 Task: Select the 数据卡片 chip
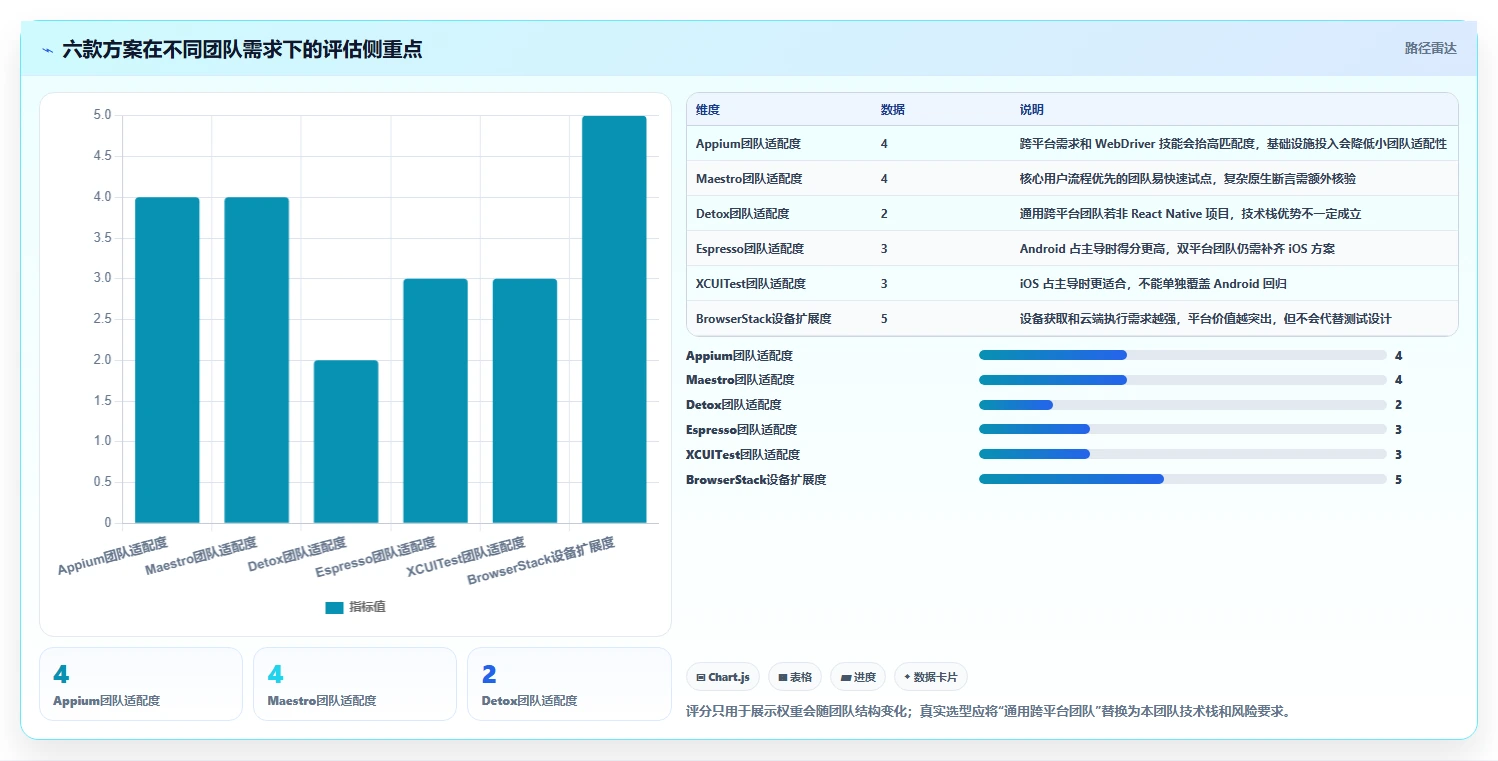pyautogui.click(x=930, y=677)
